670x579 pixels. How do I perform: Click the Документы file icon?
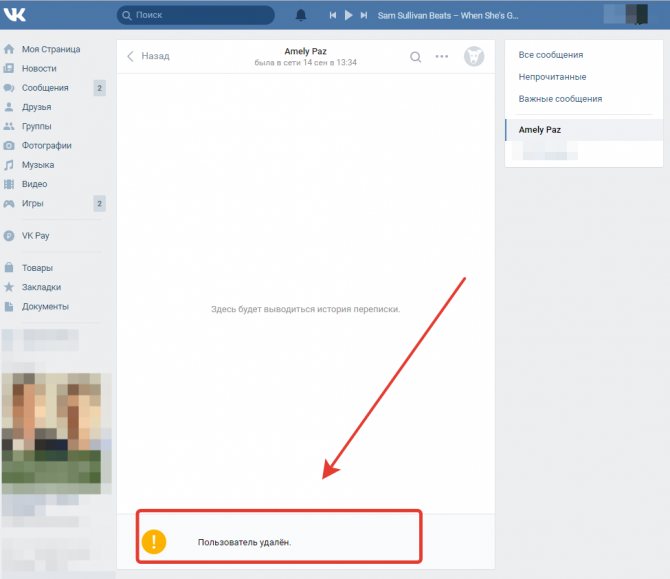9,306
